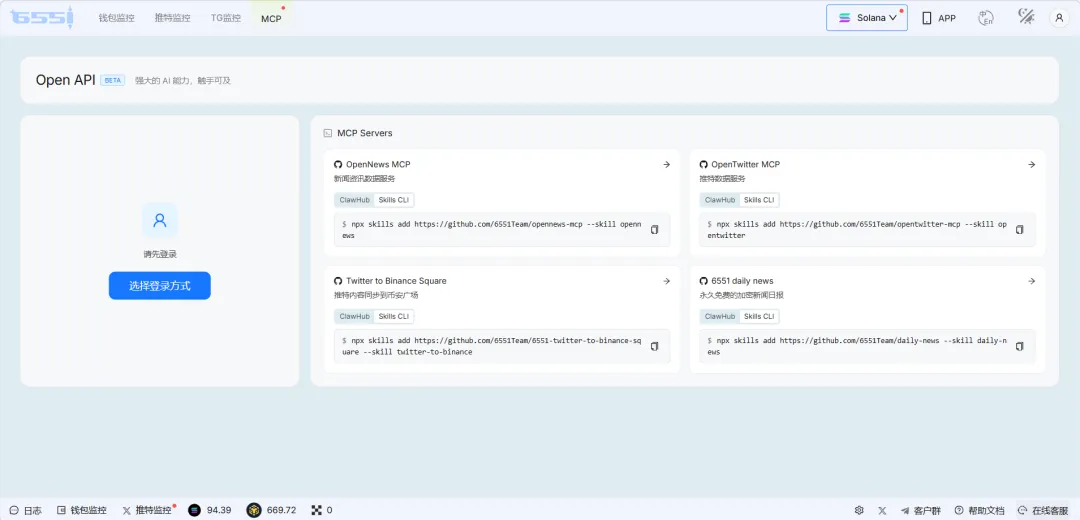Click the 永久免费的加密新闻日报 description
This screenshot has width=1080, height=520.
tap(742, 295)
